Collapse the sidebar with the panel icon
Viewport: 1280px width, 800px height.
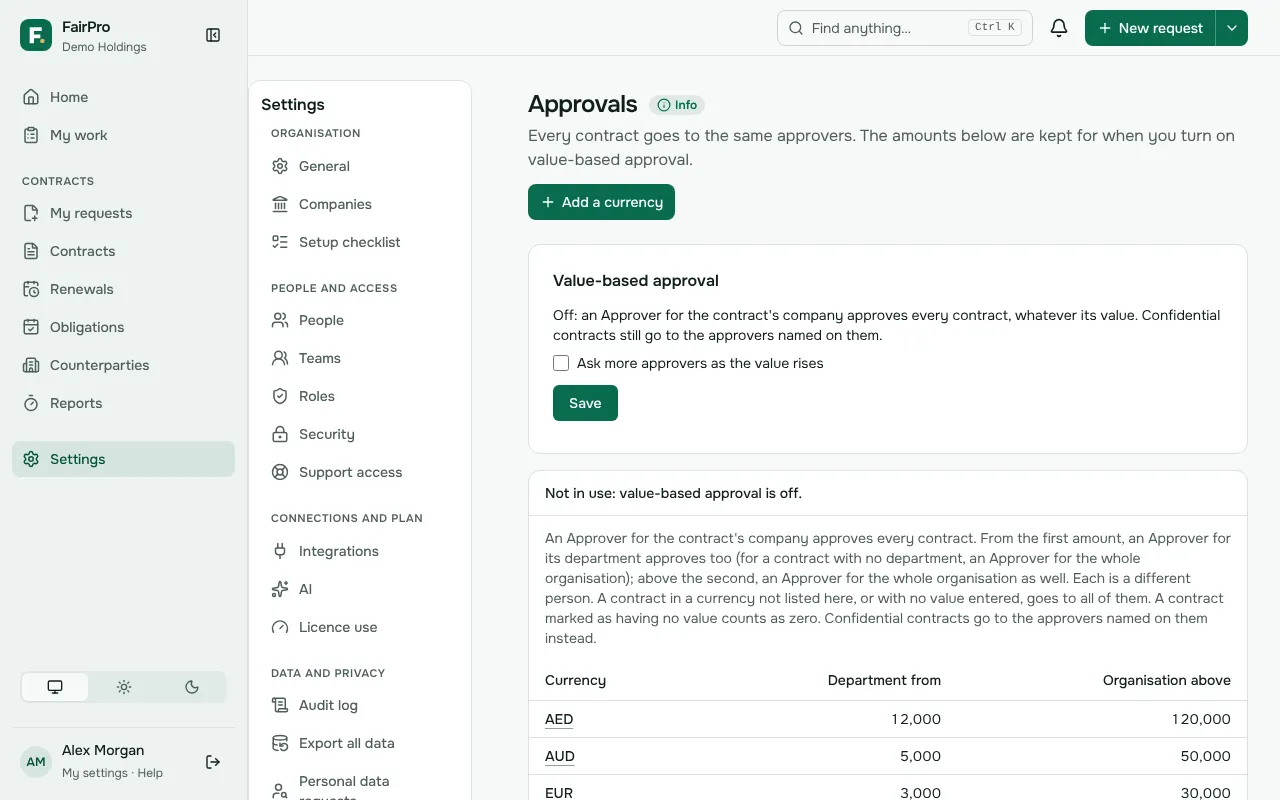coord(213,35)
